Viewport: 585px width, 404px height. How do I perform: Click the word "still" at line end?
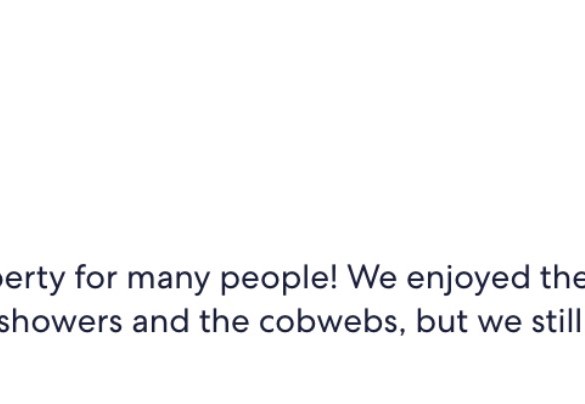[x=556, y=320]
